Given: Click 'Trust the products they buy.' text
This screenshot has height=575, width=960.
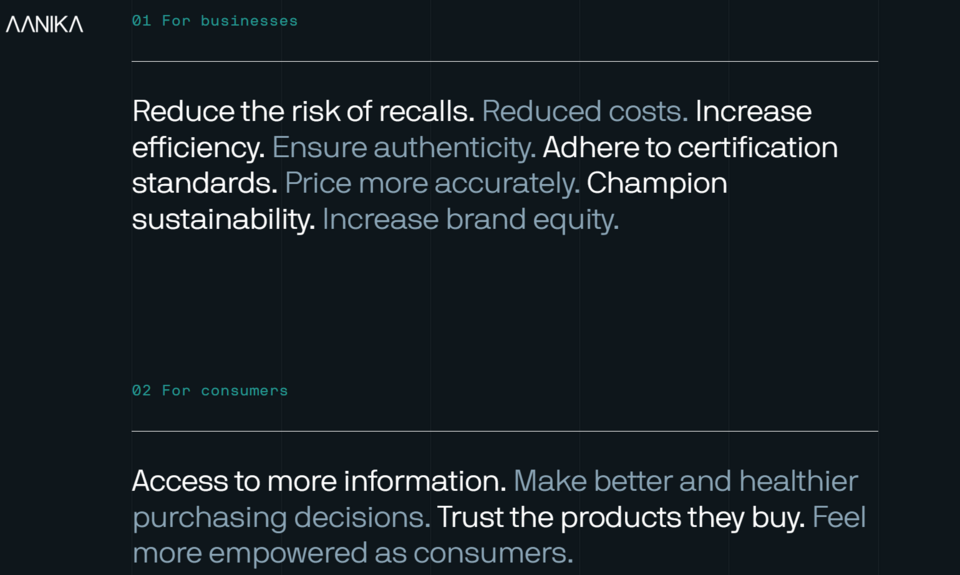Looking at the screenshot, I should coord(621,517).
